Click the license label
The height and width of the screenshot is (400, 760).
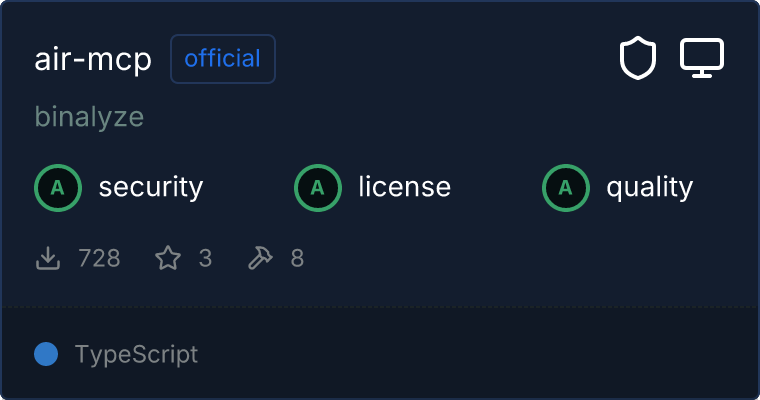[404, 187]
